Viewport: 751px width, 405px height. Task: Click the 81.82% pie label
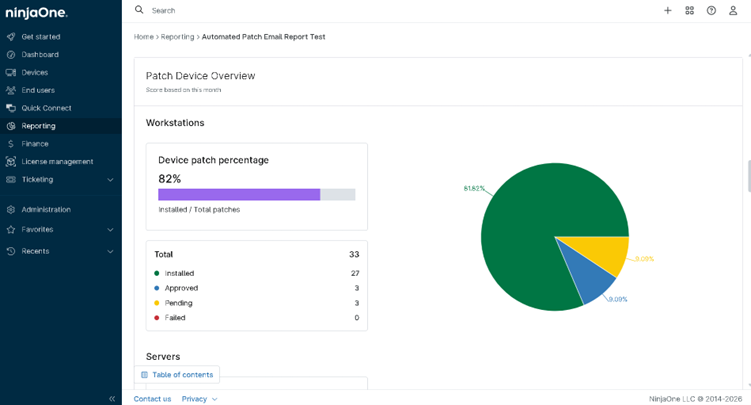(x=474, y=189)
